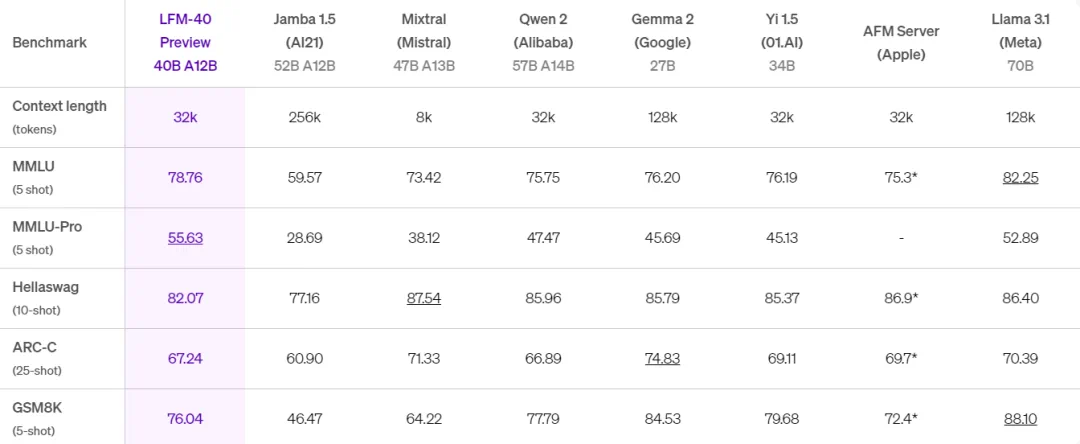The image size is (1080, 444).
Task: Click the highlighted 78.76 MMLU cell
Action: (185, 177)
